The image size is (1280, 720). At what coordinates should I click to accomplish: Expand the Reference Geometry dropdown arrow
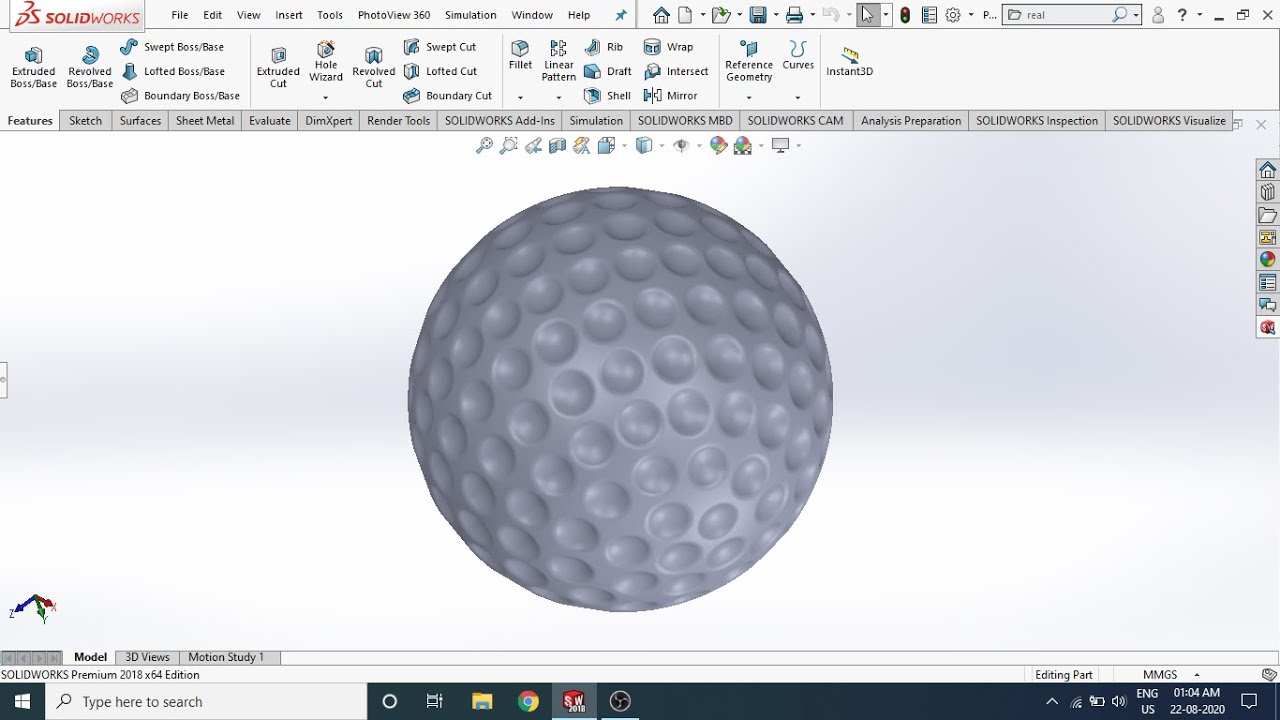749,98
